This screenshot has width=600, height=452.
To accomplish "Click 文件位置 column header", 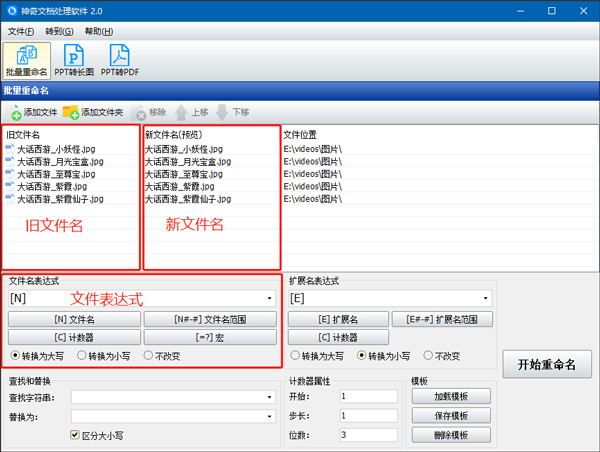I will pos(300,135).
